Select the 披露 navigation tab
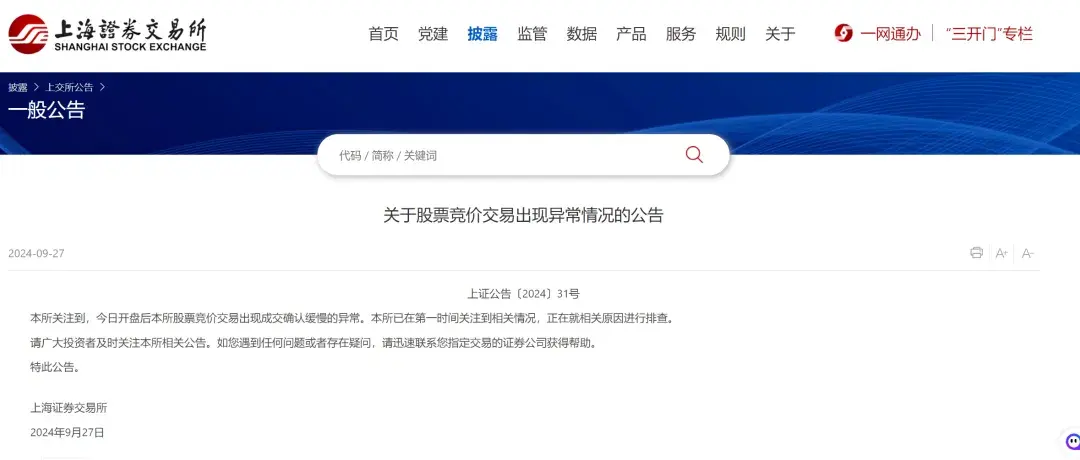Screen dimensions: 1080x460 [x=483, y=34]
